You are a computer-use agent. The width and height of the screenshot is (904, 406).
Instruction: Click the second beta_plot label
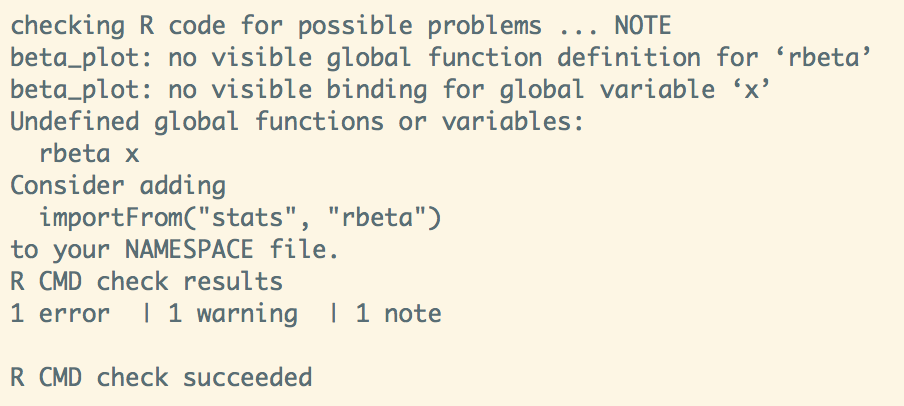tap(75, 91)
